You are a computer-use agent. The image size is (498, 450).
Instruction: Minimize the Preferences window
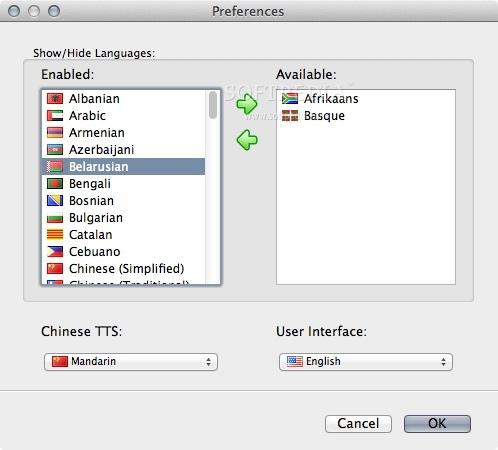tap(34, 11)
